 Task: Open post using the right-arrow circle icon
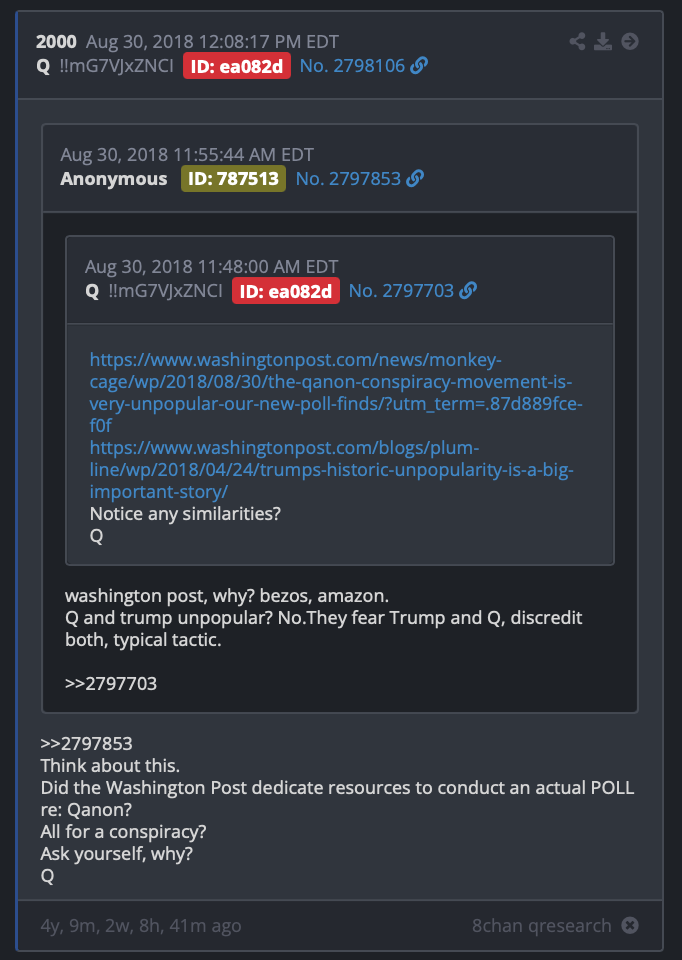tap(629, 42)
